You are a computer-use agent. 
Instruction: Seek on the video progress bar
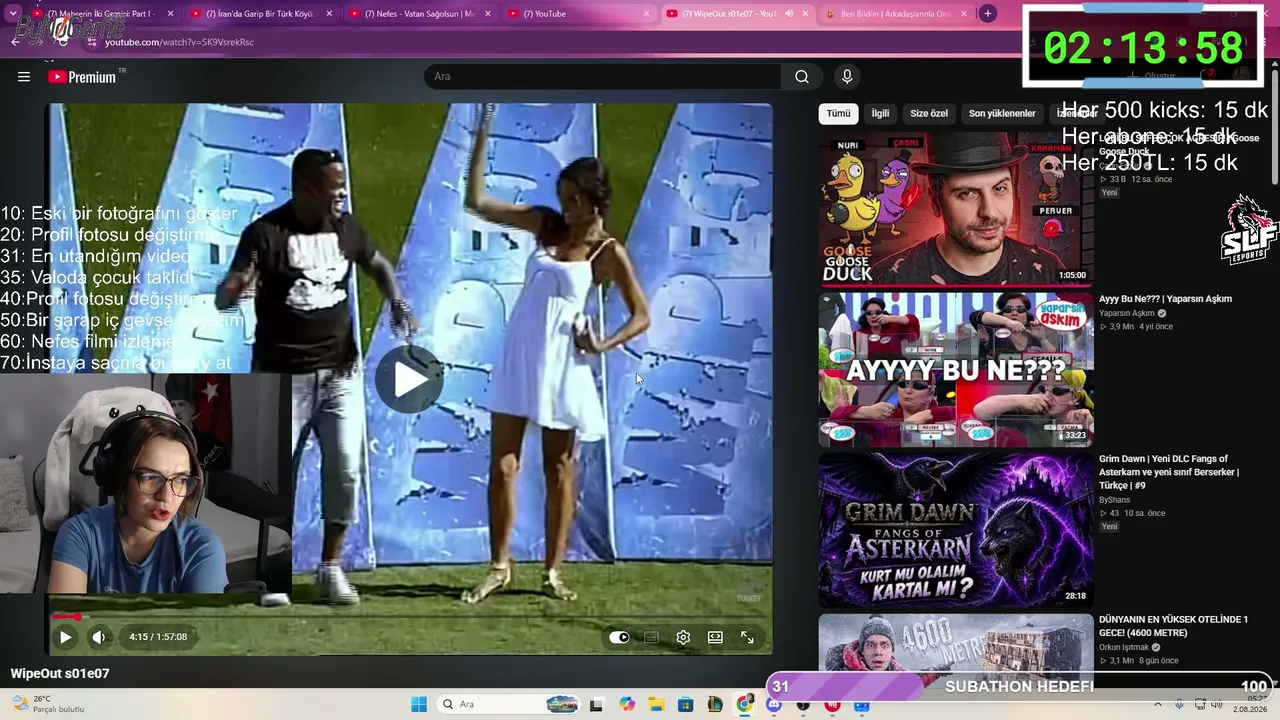tap(409, 616)
